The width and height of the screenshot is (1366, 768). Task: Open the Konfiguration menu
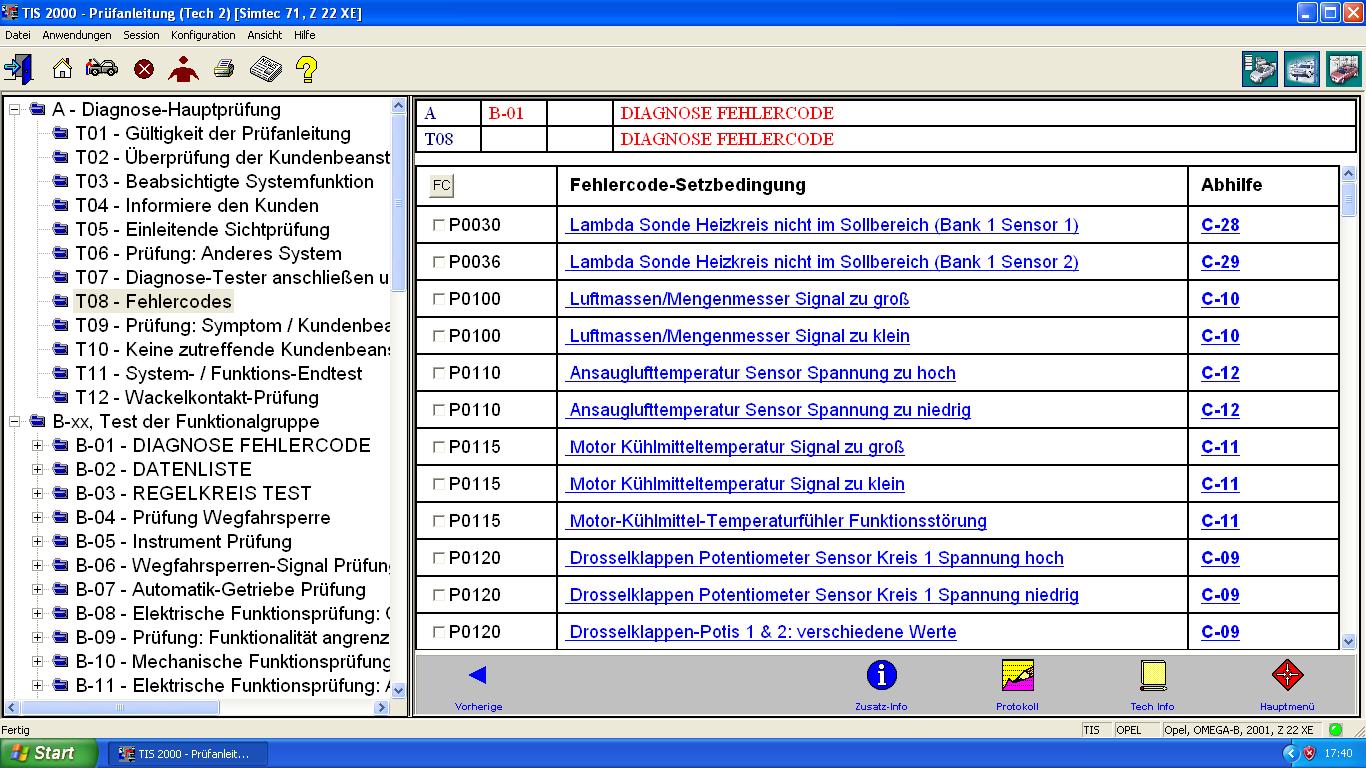click(x=203, y=35)
